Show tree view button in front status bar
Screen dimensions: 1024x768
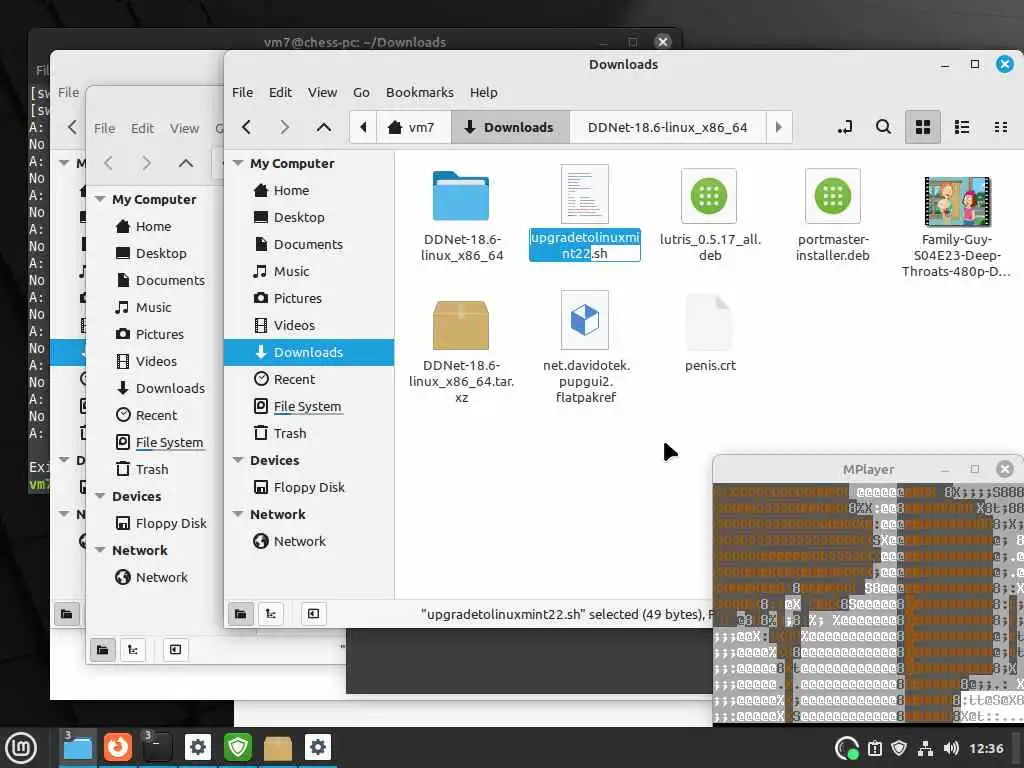click(271, 614)
